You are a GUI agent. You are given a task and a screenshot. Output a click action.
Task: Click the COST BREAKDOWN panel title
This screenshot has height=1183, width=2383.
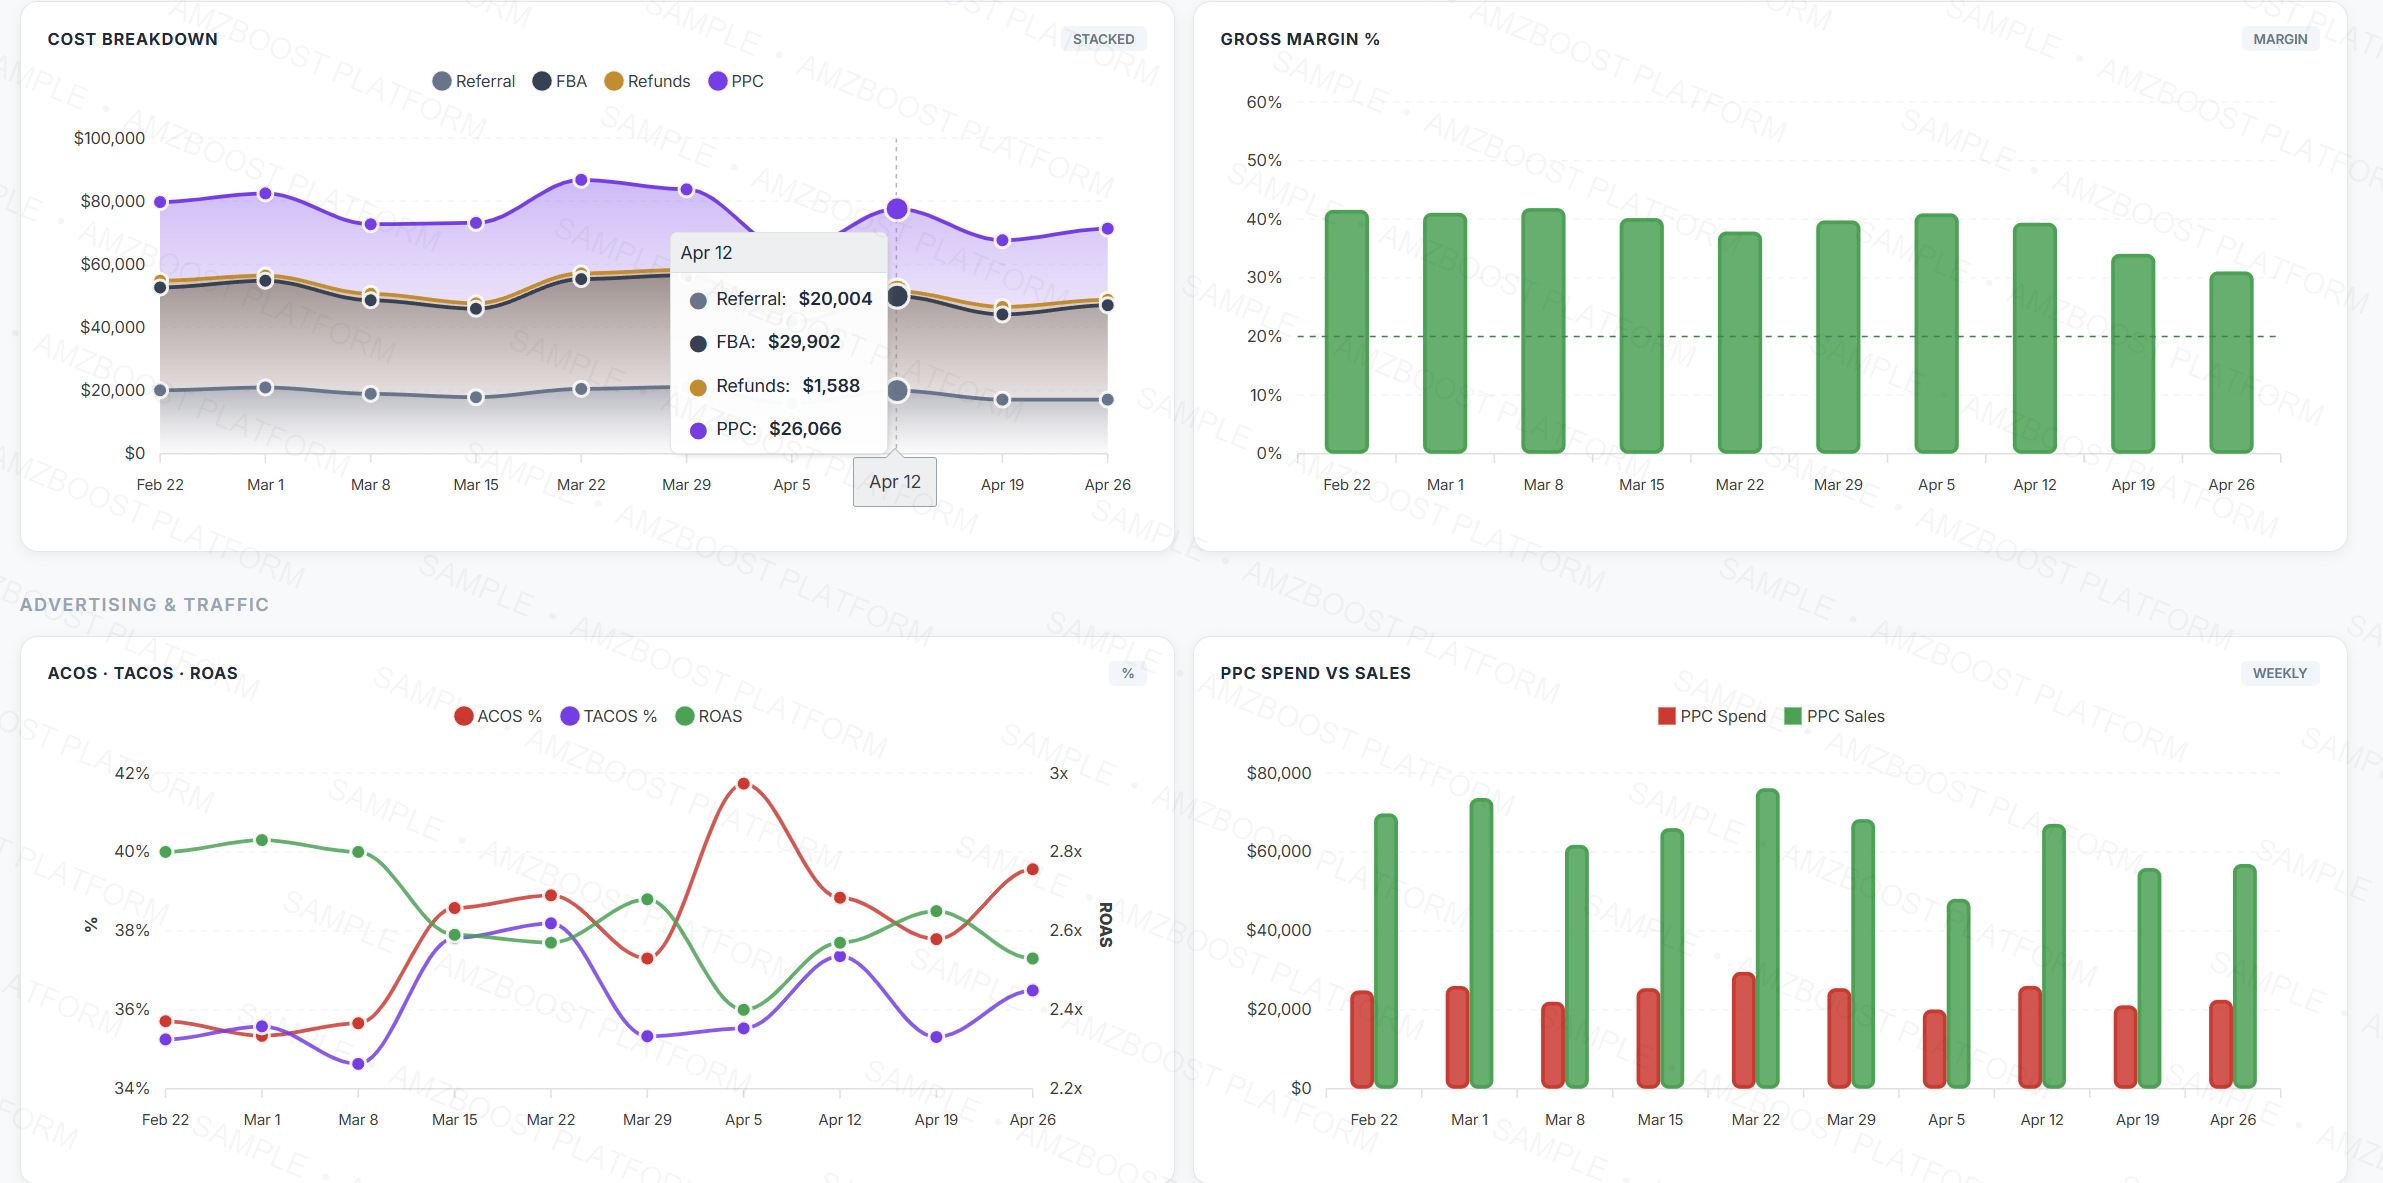click(x=133, y=39)
